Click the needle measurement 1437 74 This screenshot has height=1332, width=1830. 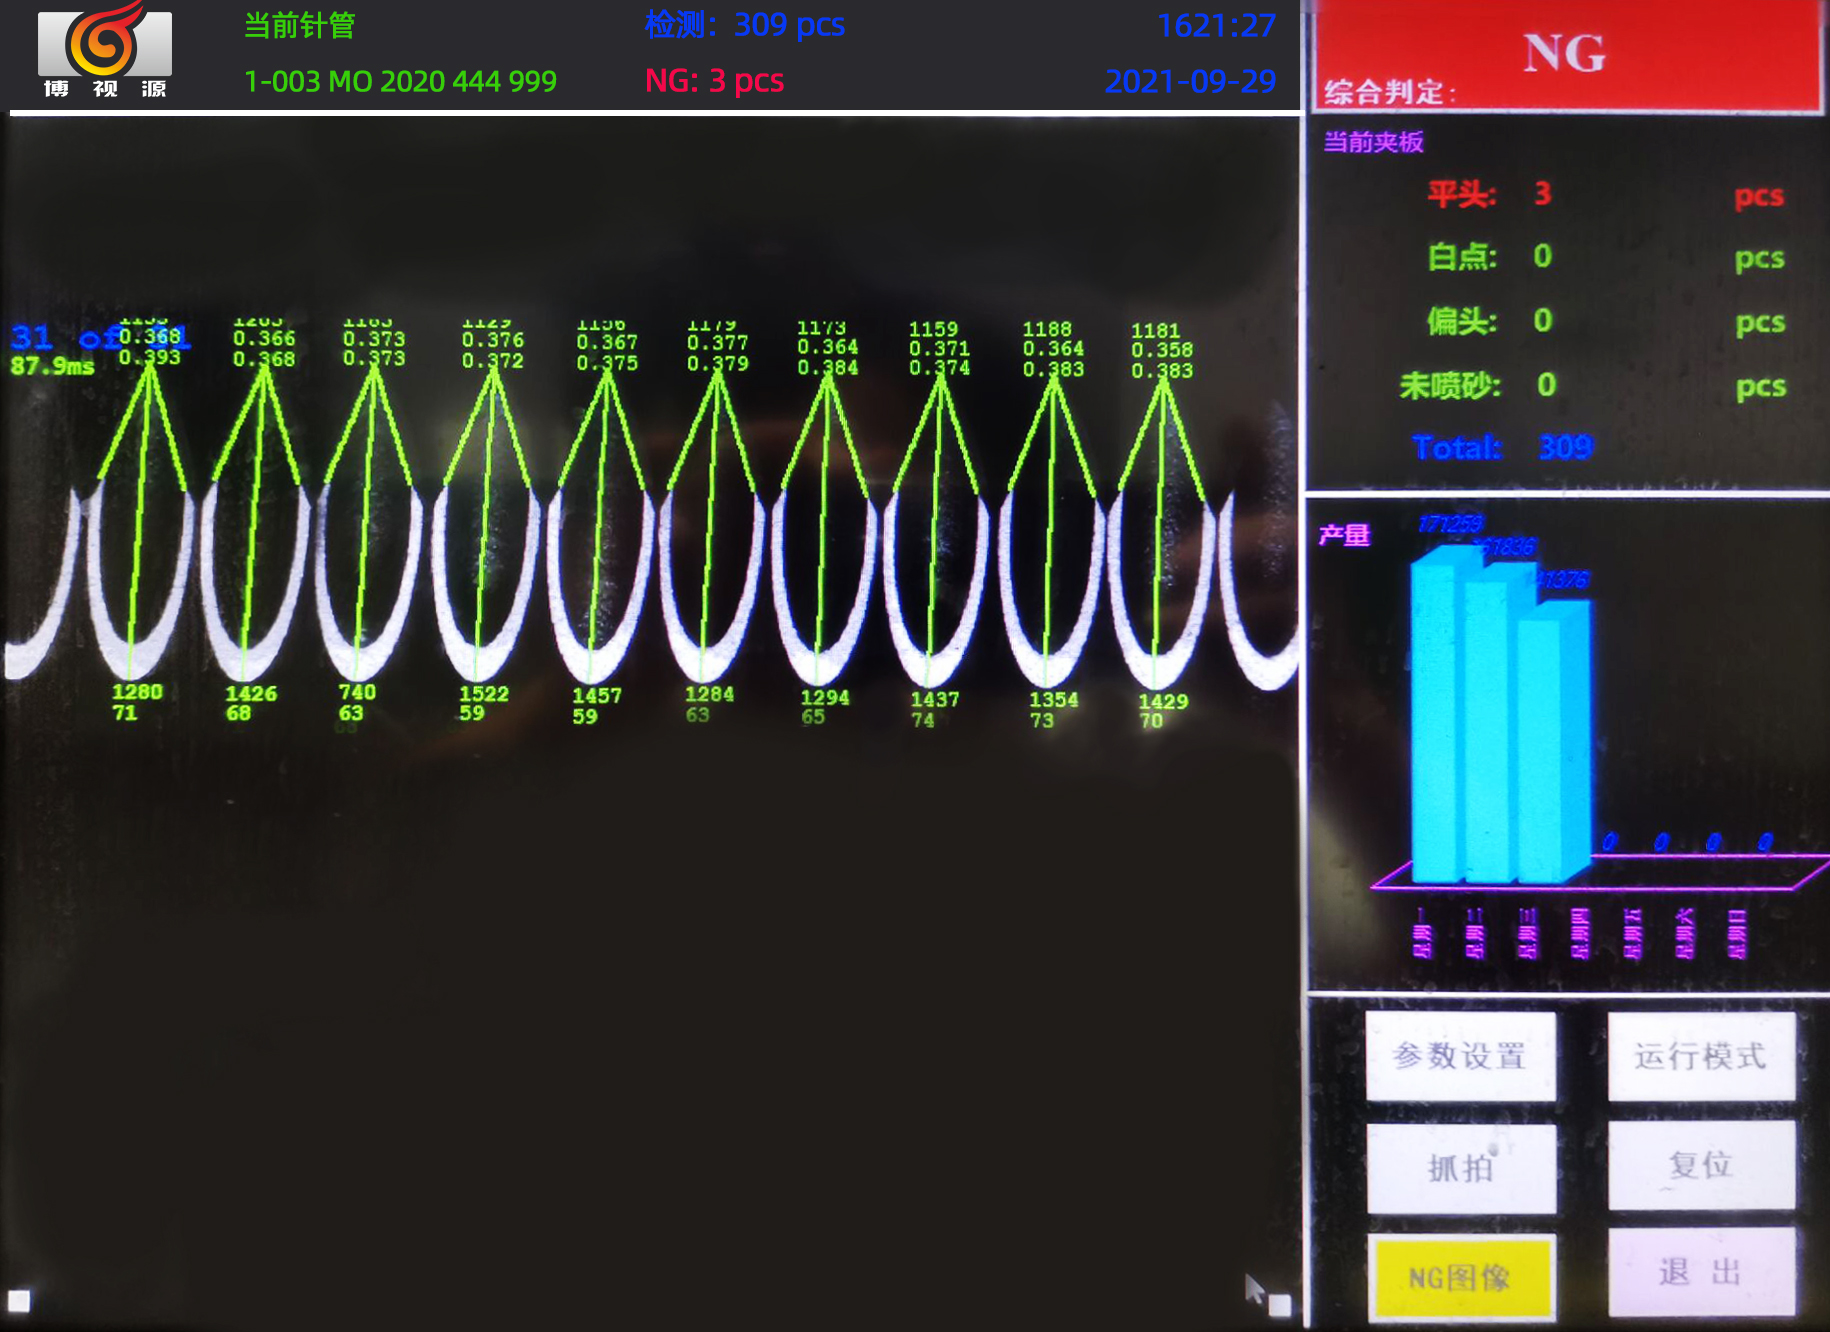click(x=934, y=709)
